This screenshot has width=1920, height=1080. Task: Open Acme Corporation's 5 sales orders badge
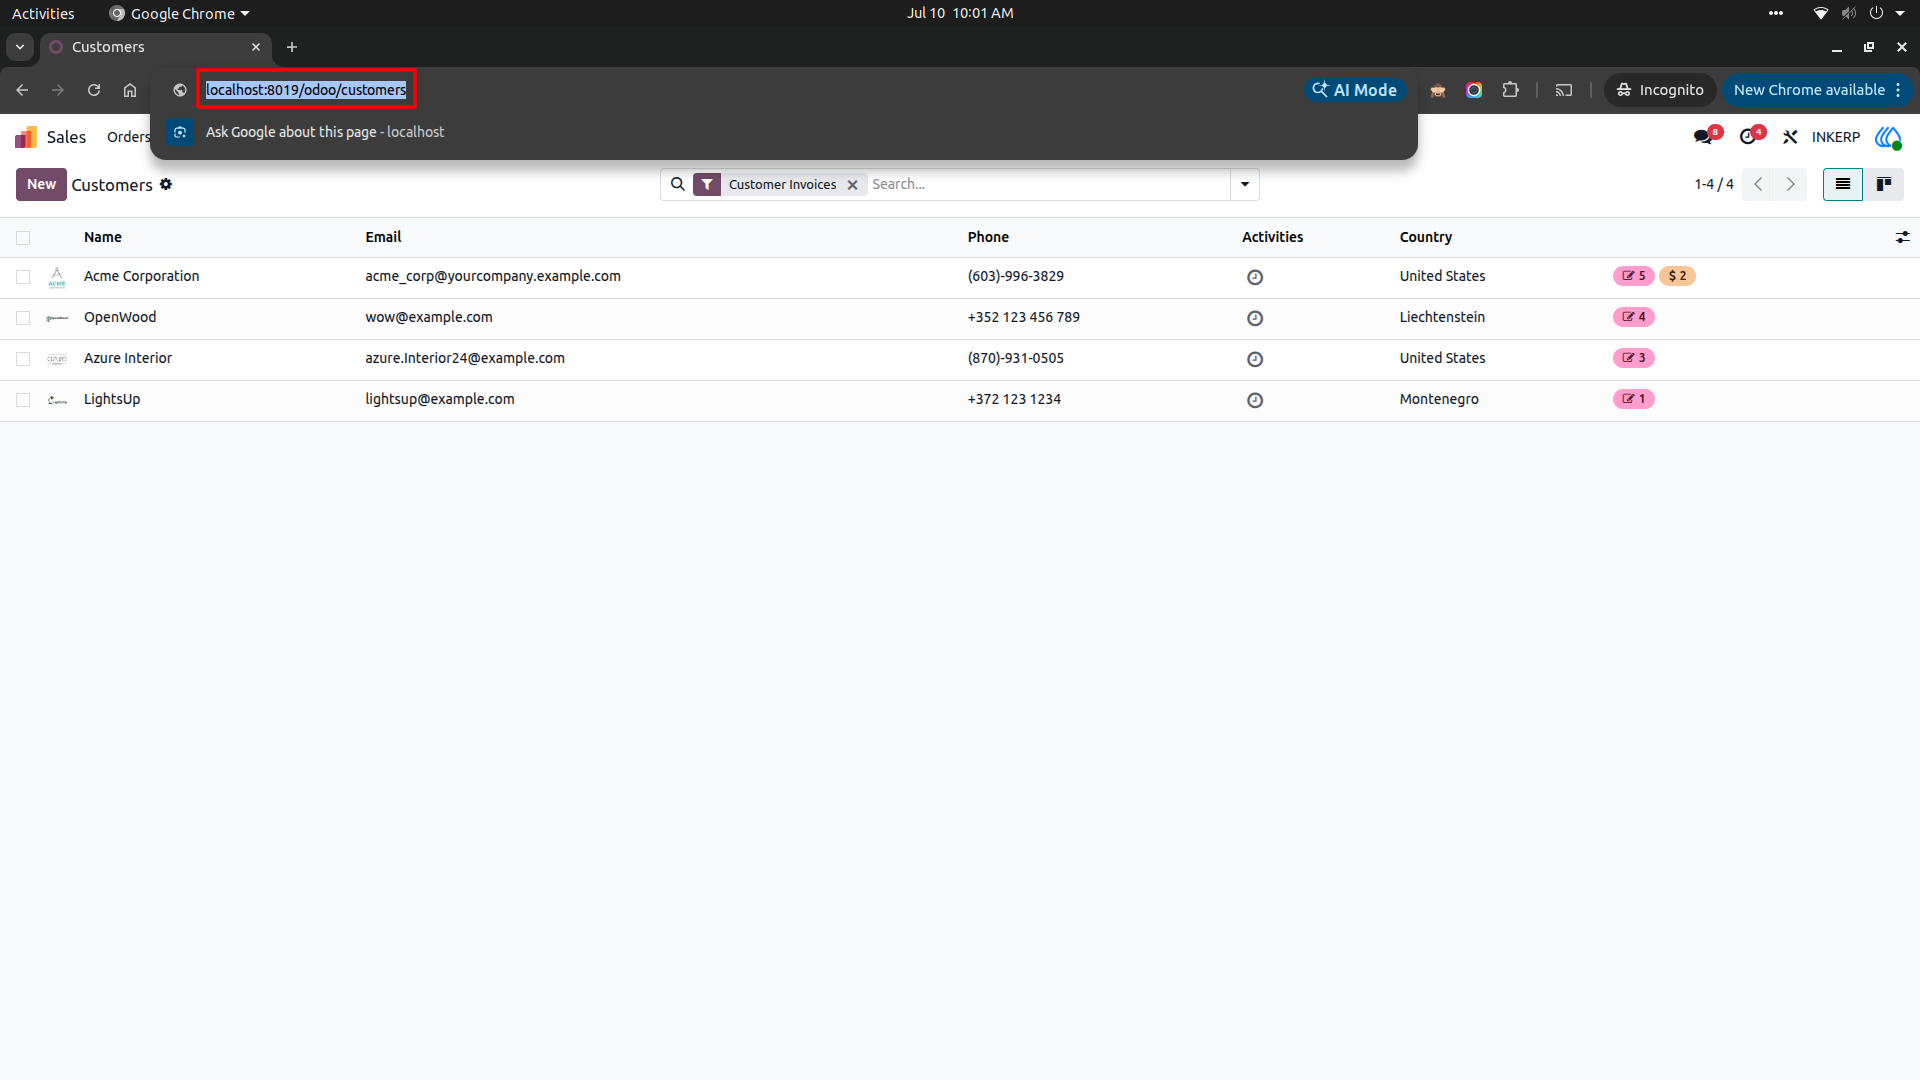pos(1633,276)
